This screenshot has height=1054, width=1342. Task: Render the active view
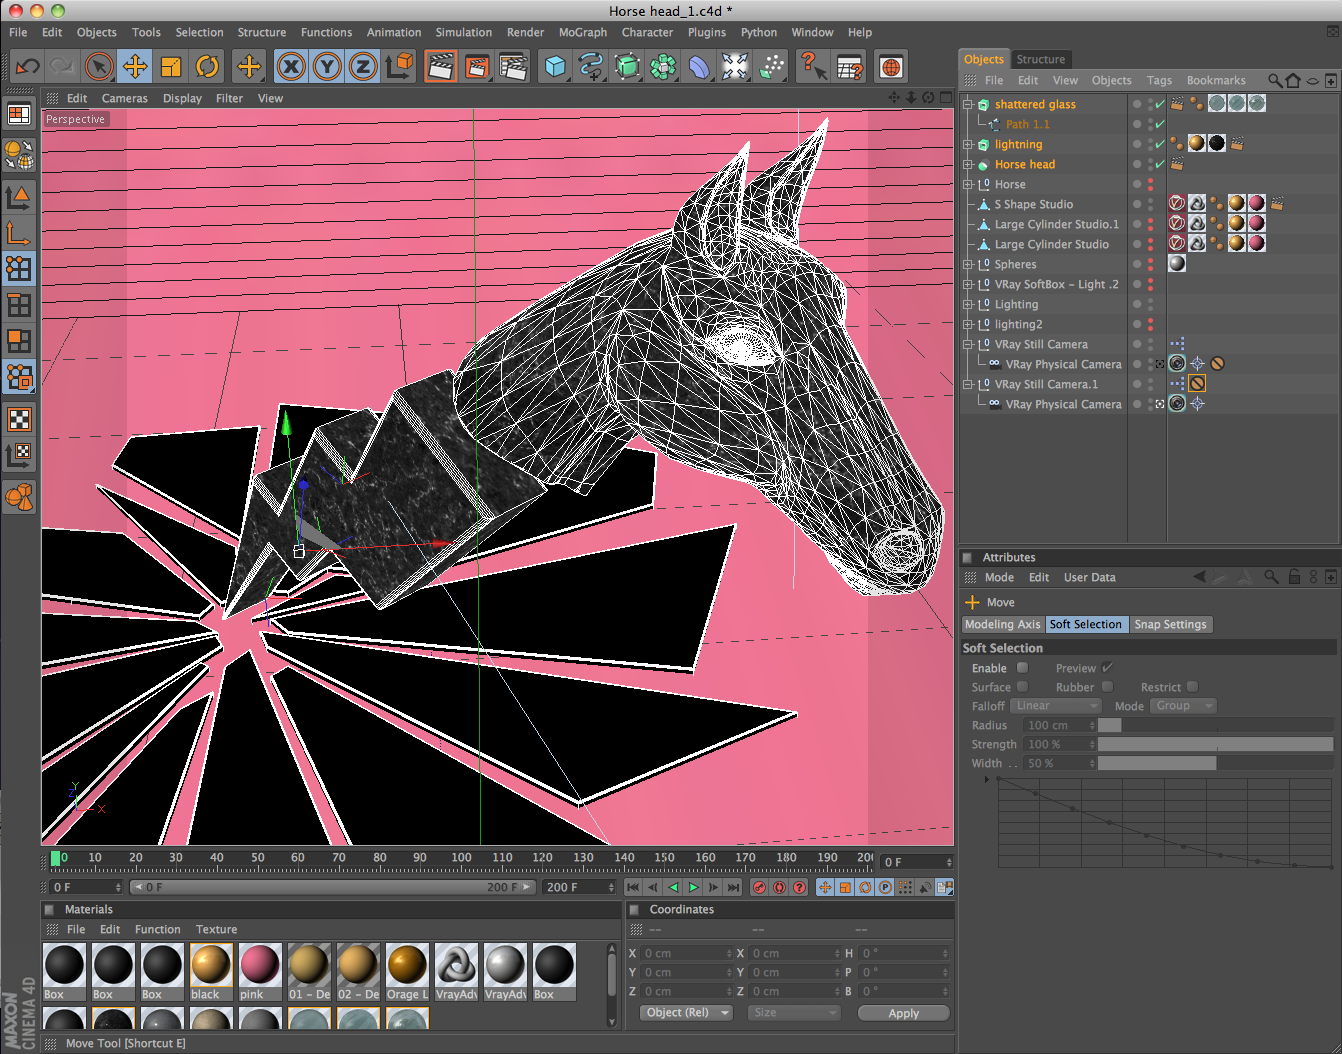pos(441,67)
